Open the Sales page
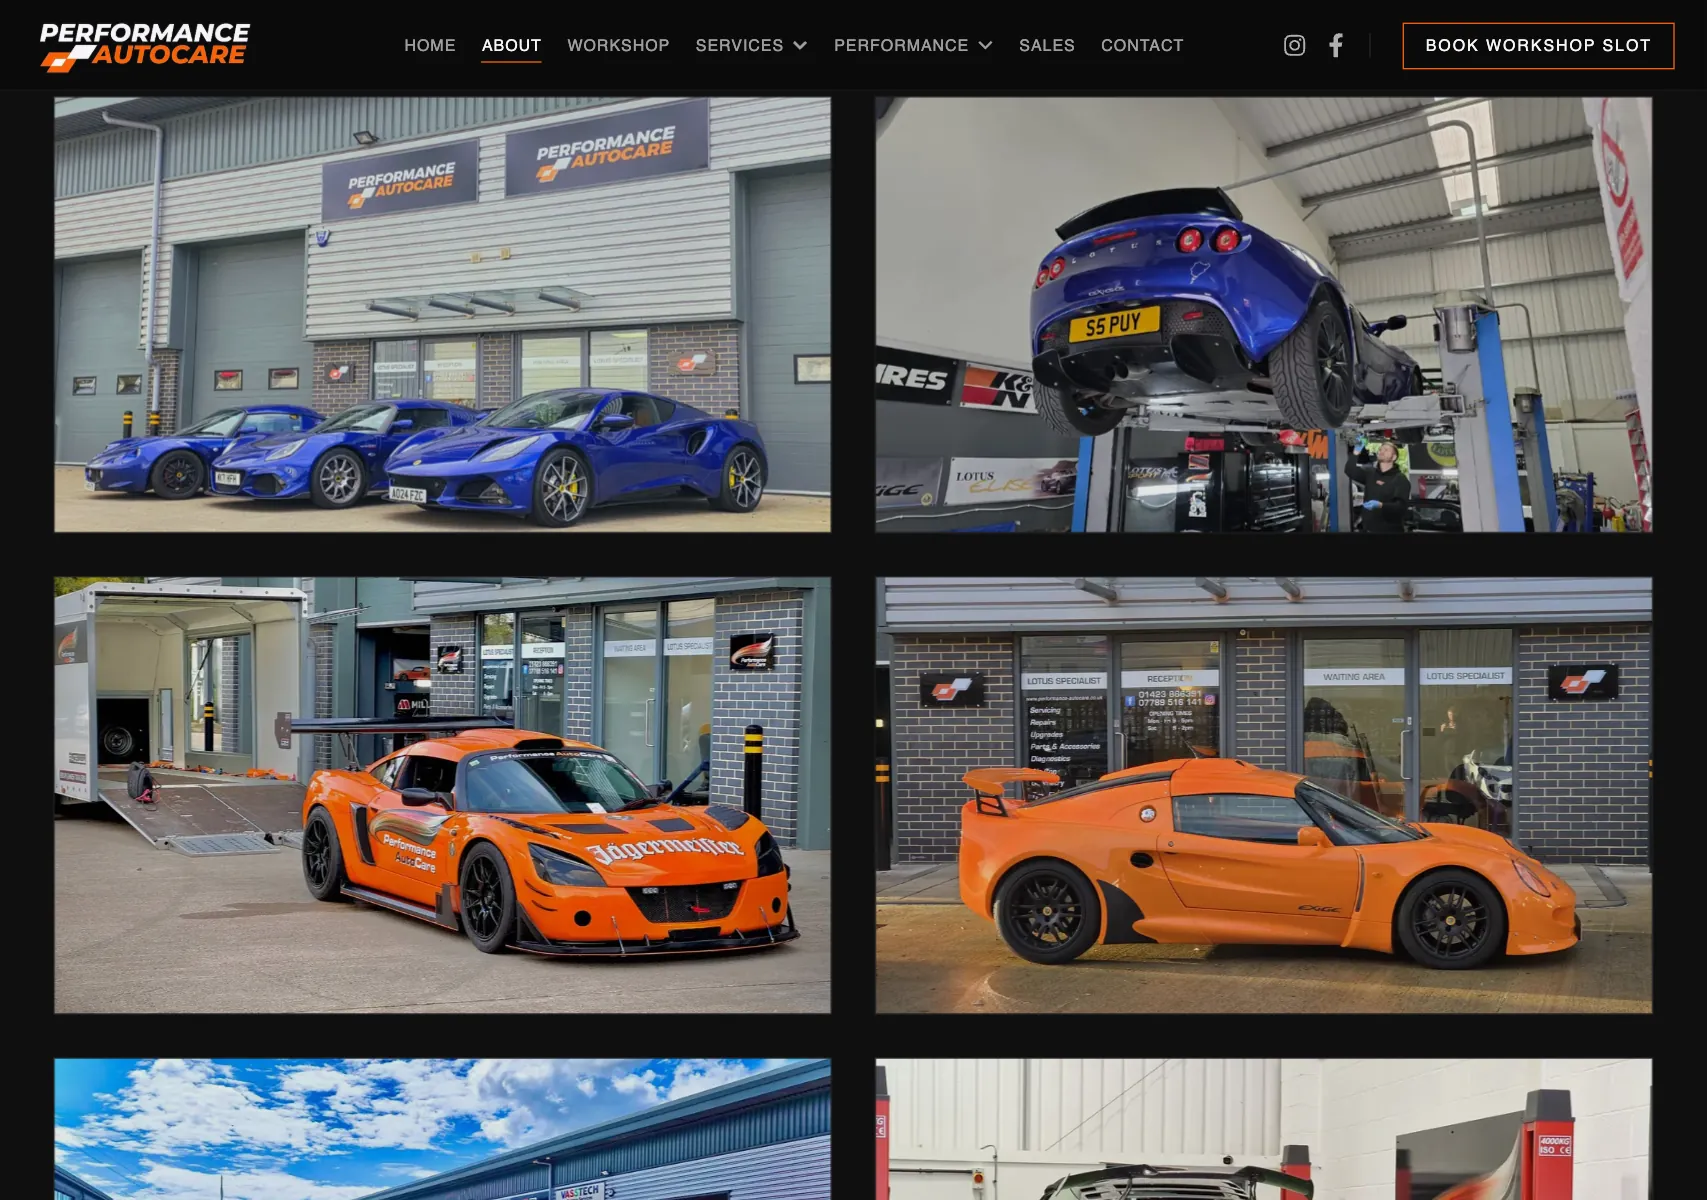 [x=1047, y=45]
